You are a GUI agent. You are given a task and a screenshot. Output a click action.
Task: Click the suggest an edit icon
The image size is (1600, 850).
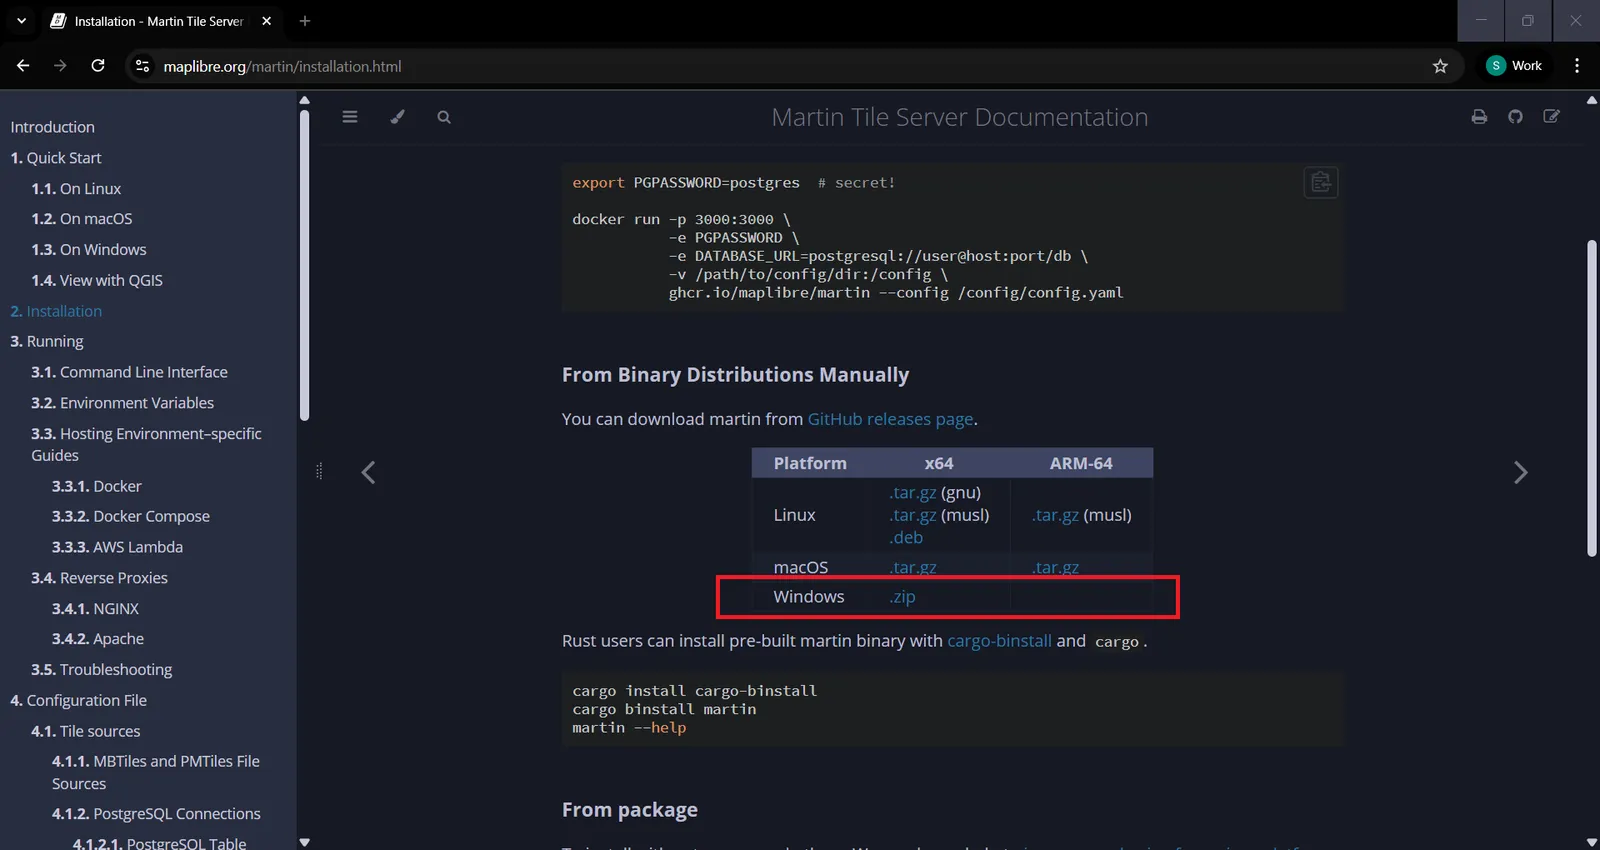point(1551,117)
